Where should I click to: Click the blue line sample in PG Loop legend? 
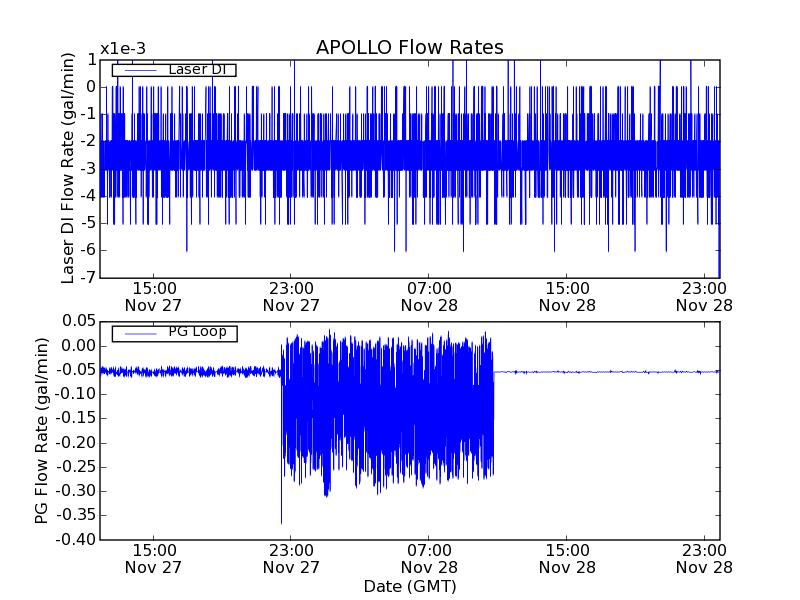click(140, 334)
